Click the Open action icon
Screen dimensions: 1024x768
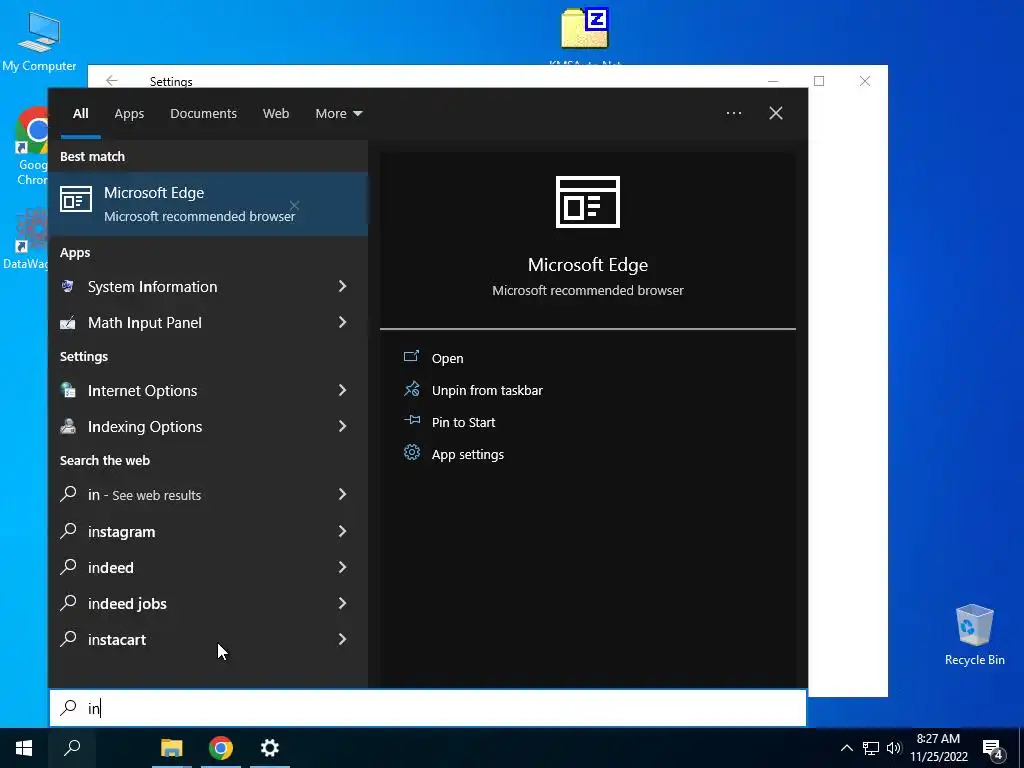pos(411,356)
